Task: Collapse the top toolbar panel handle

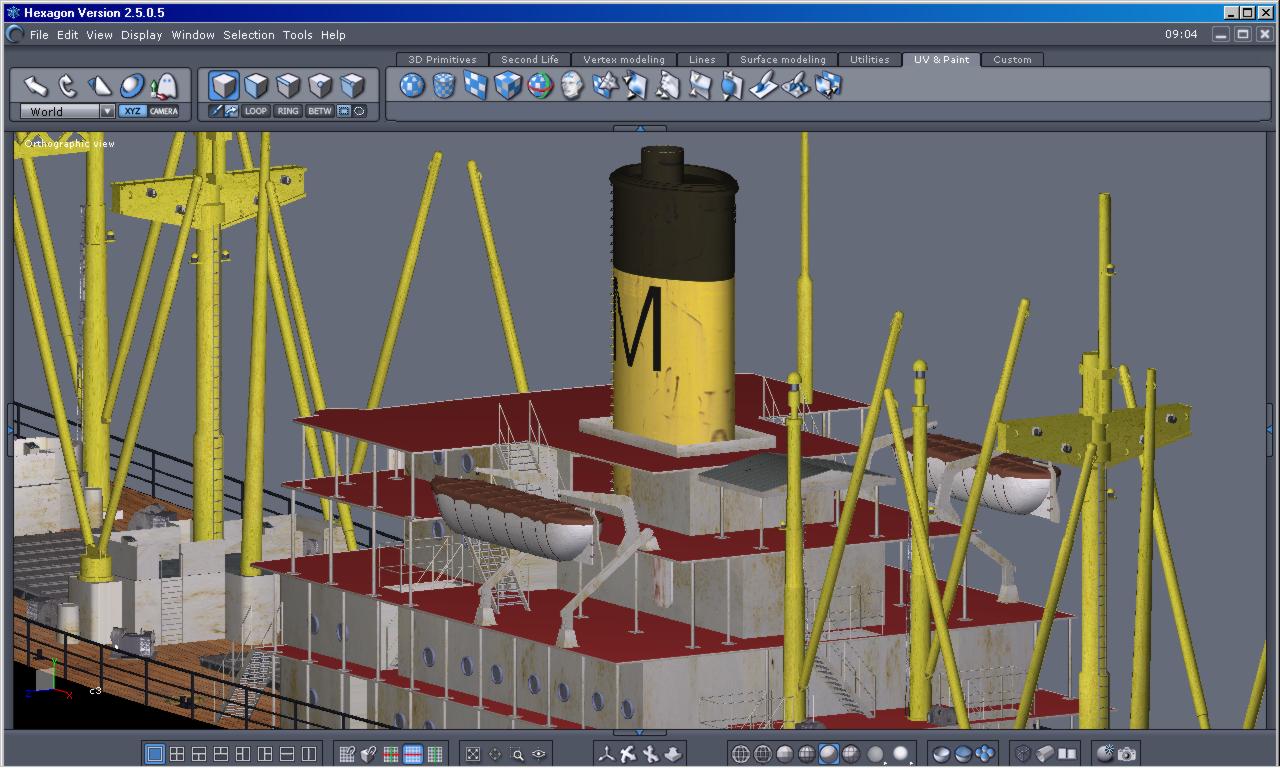Action: pos(640,128)
